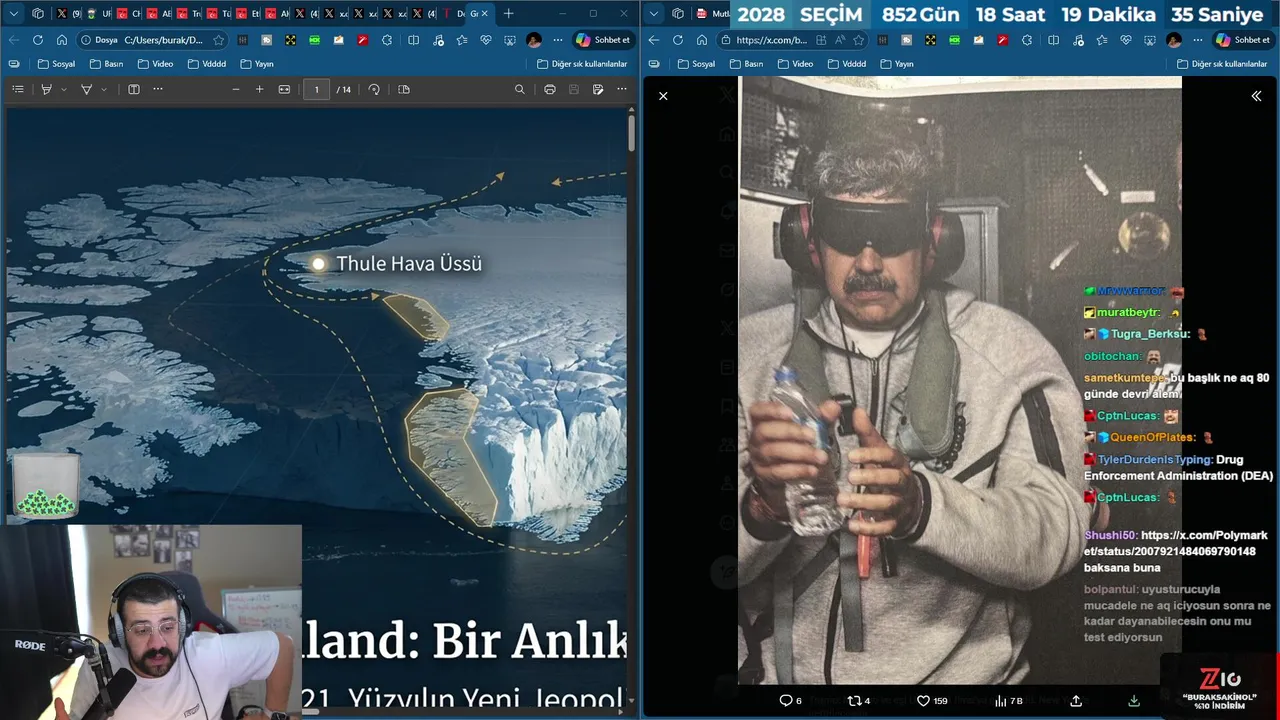Download the image with green arrow
Screen dimensions: 1280x720
click(x=1134, y=701)
